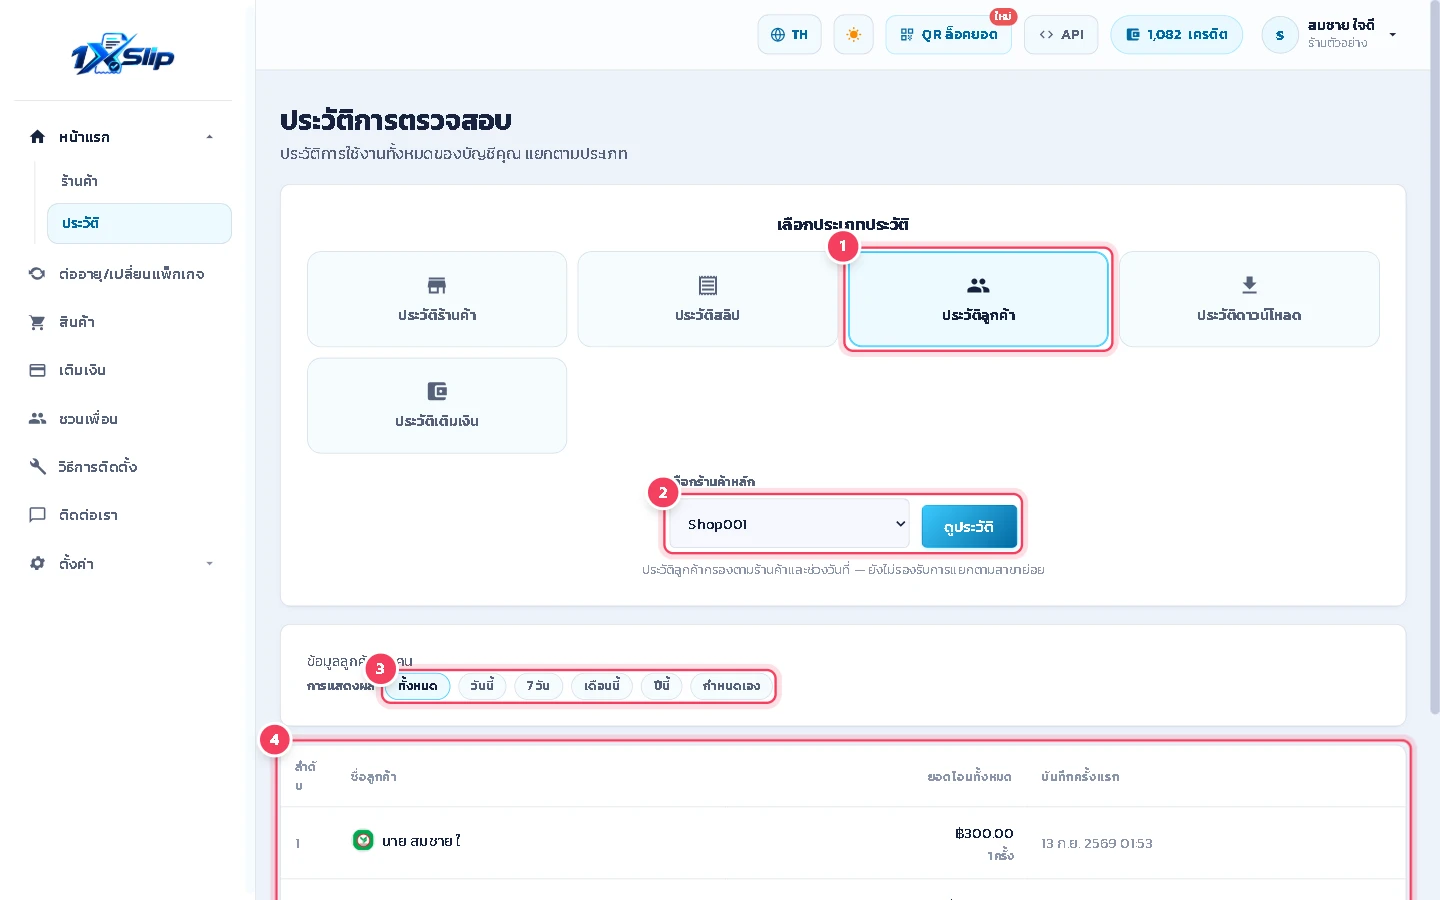
Task: Open the TH language selector
Action: pyautogui.click(x=790, y=35)
